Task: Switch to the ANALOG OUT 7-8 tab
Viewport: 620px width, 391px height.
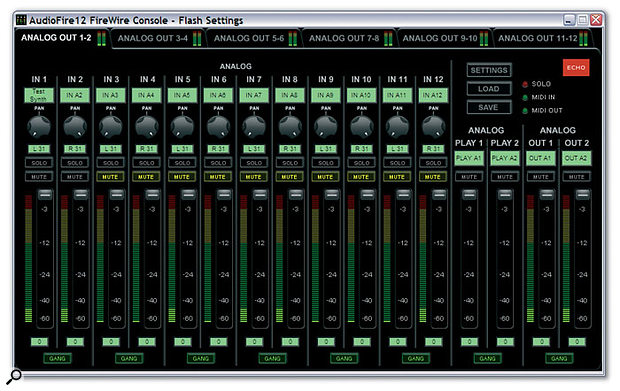Action: pyautogui.click(x=350, y=38)
